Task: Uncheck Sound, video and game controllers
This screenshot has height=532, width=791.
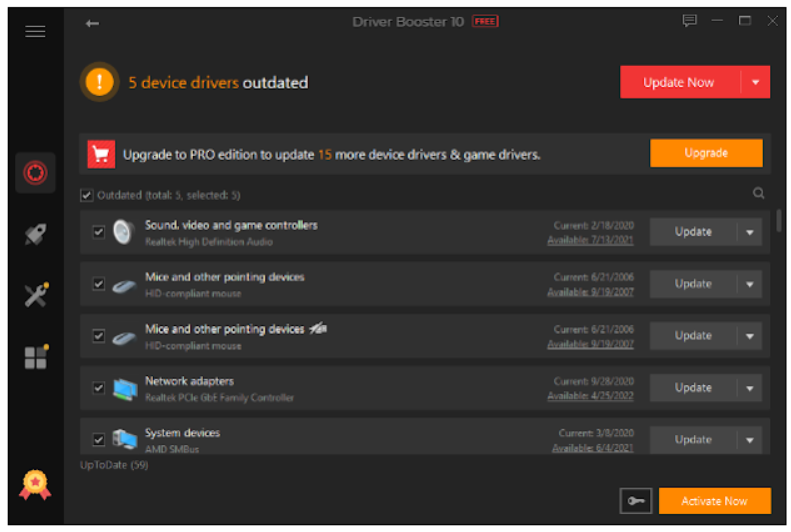Action: (98, 232)
